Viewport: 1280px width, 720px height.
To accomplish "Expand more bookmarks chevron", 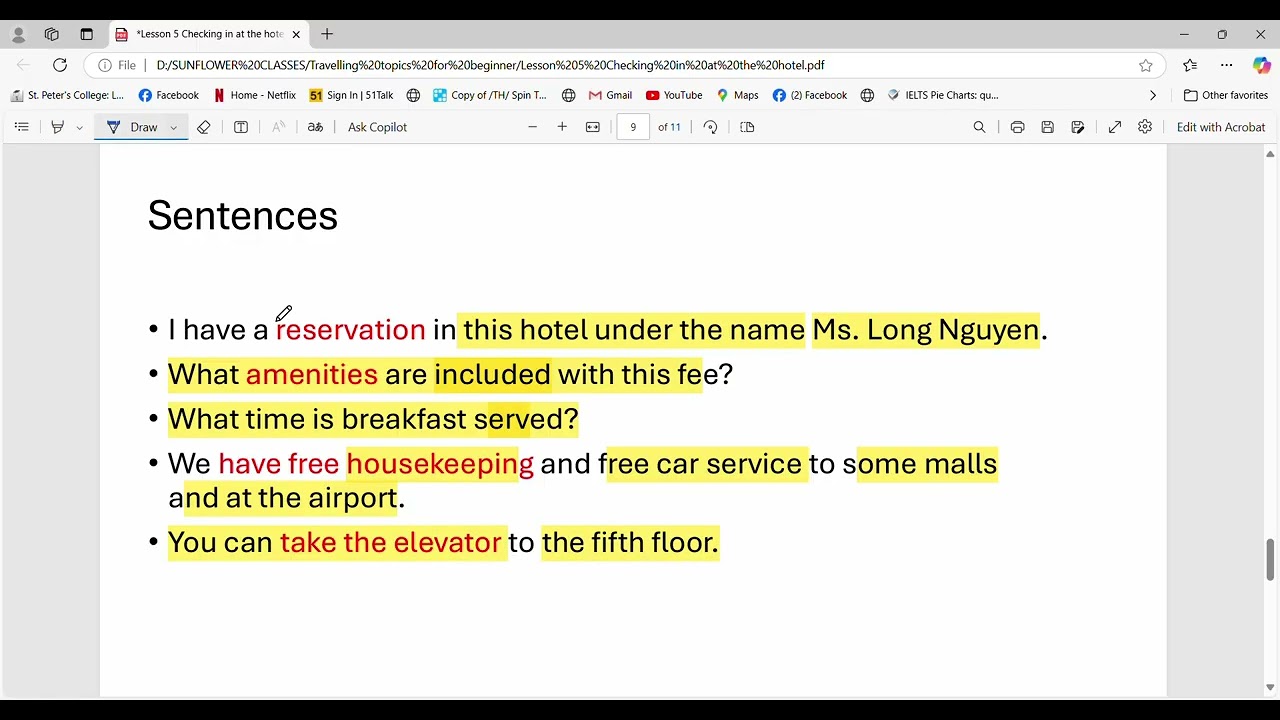I will click(x=1153, y=95).
